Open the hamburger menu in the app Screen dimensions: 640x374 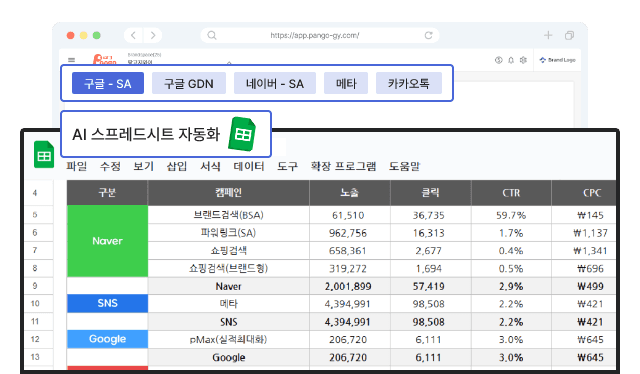click(71, 60)
